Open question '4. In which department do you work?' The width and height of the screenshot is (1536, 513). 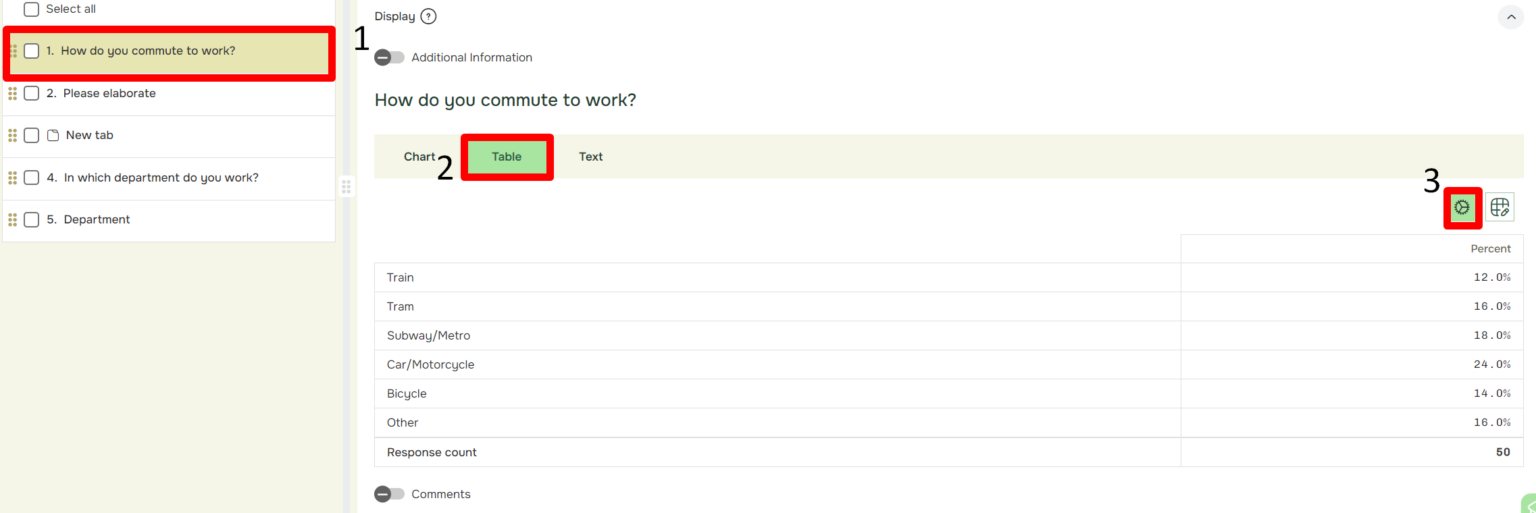pyautogui.click(x=161, y=177)
